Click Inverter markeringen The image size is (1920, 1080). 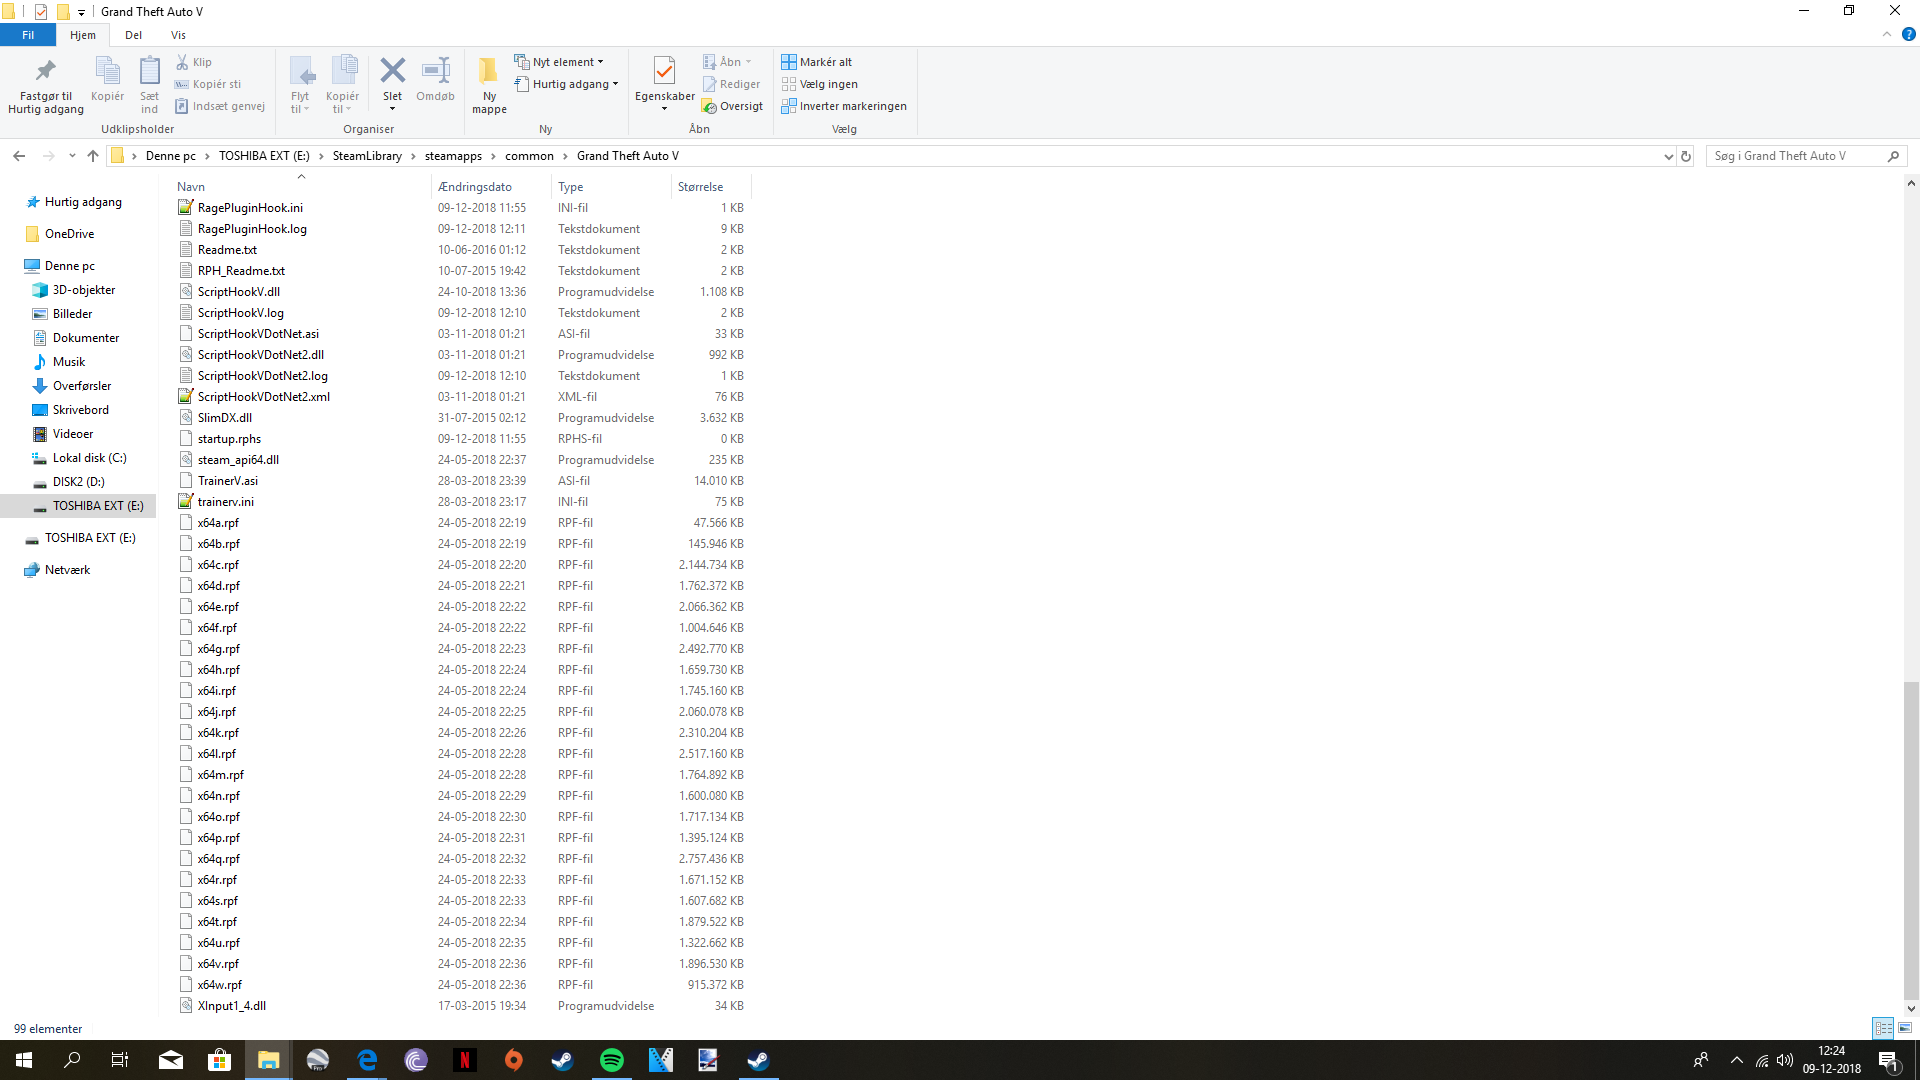[x=844, y=106]
